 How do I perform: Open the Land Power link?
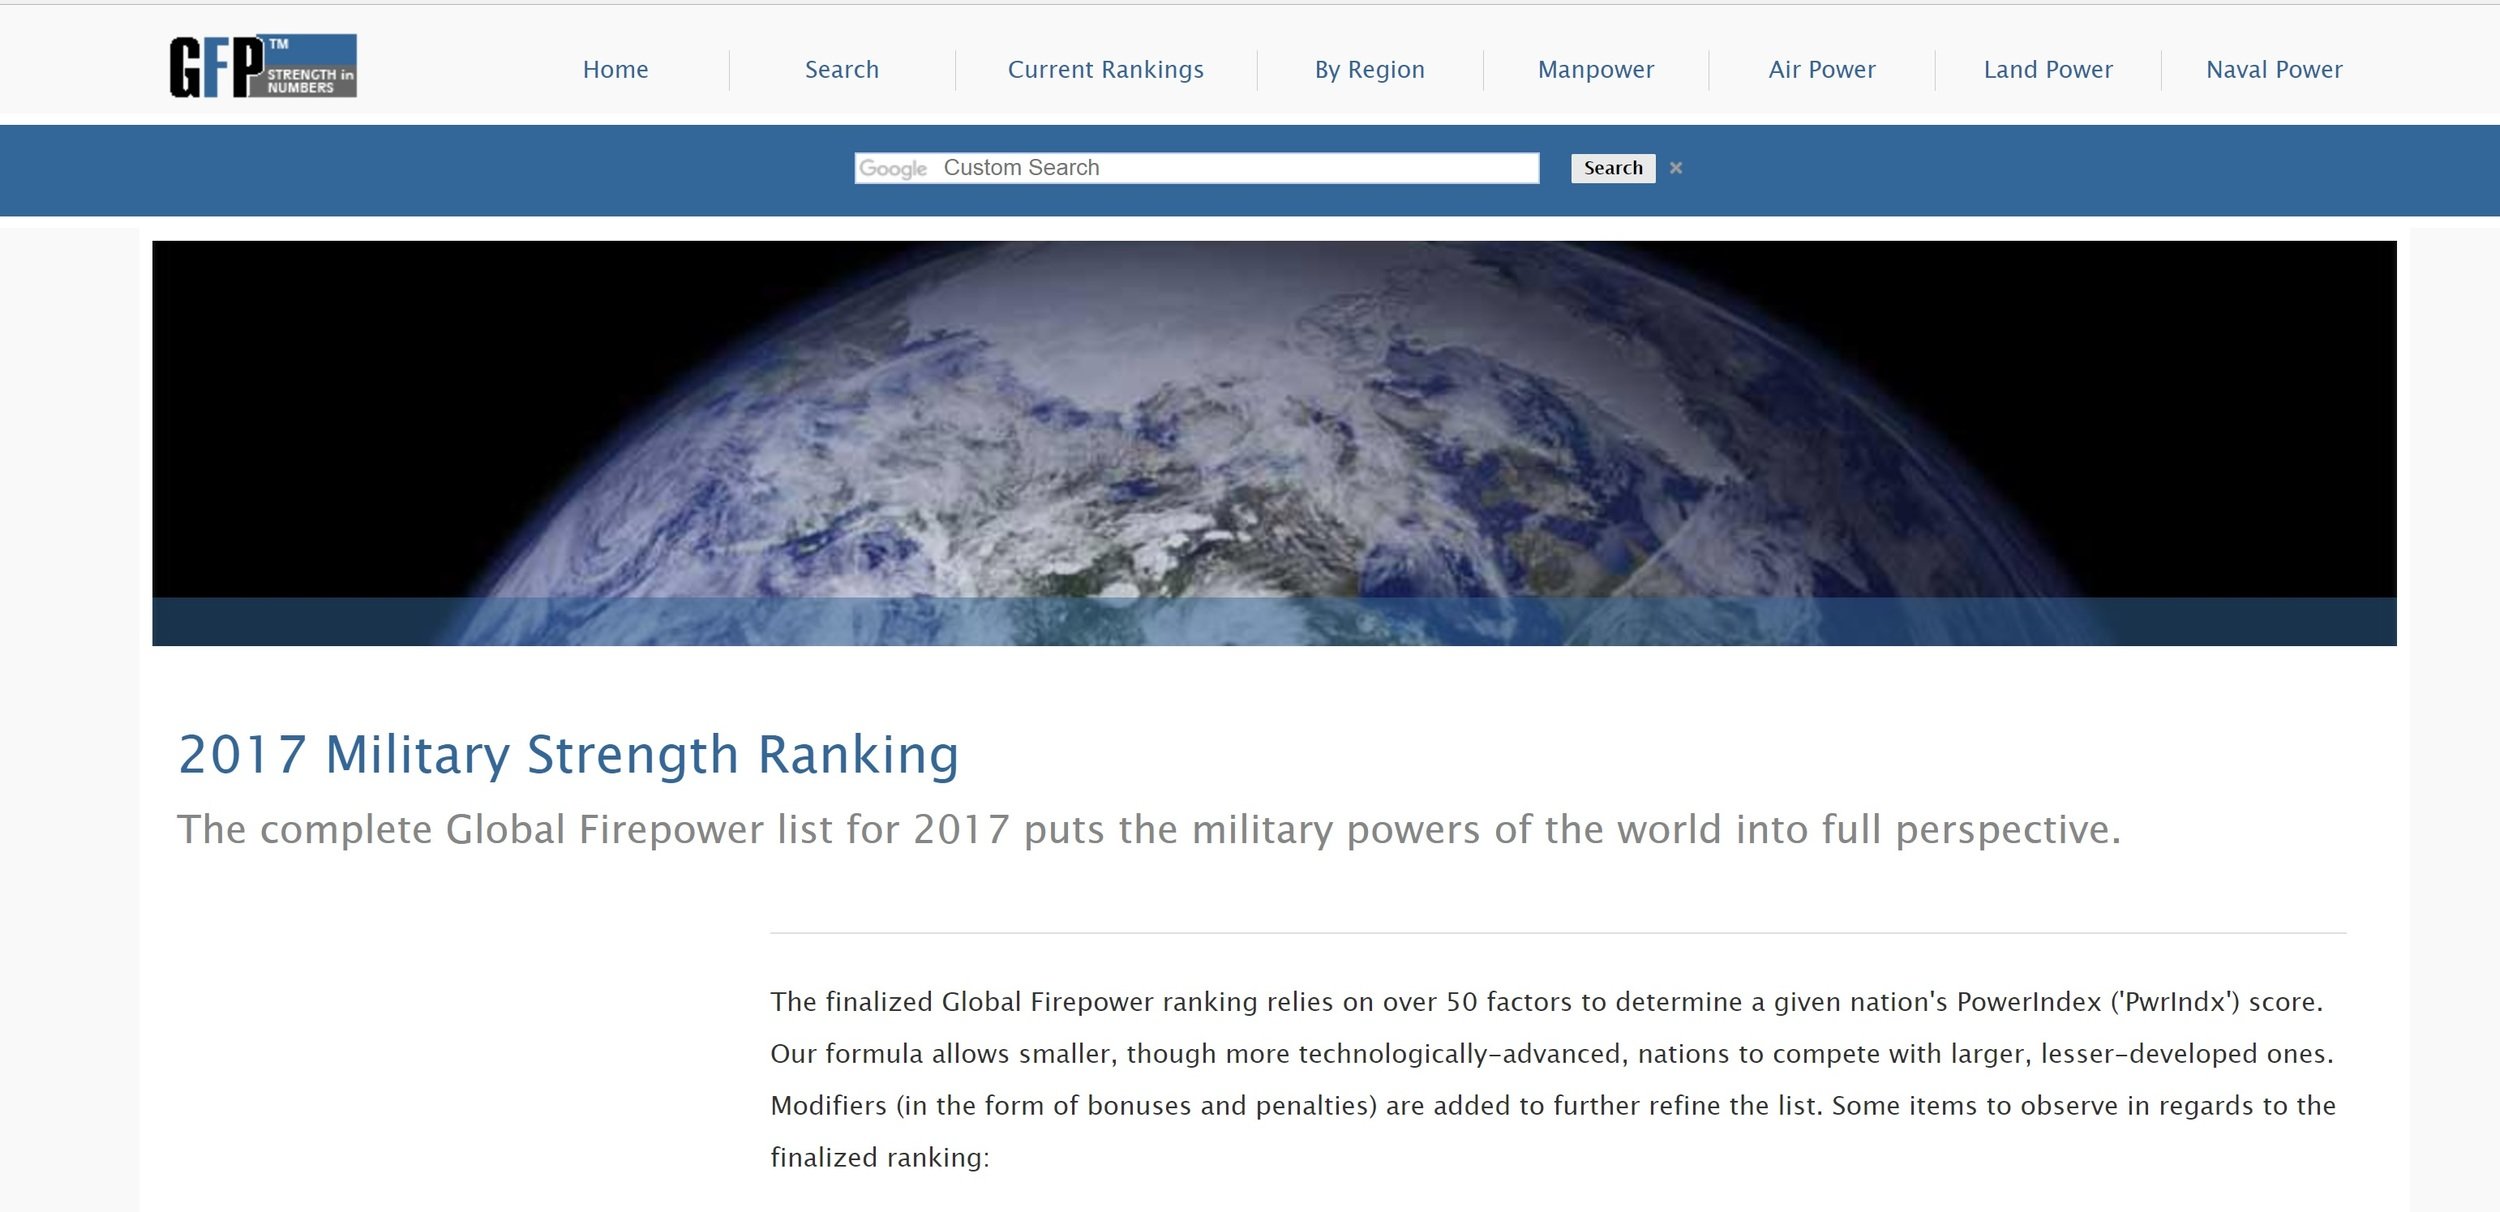tap(2047, 70)
